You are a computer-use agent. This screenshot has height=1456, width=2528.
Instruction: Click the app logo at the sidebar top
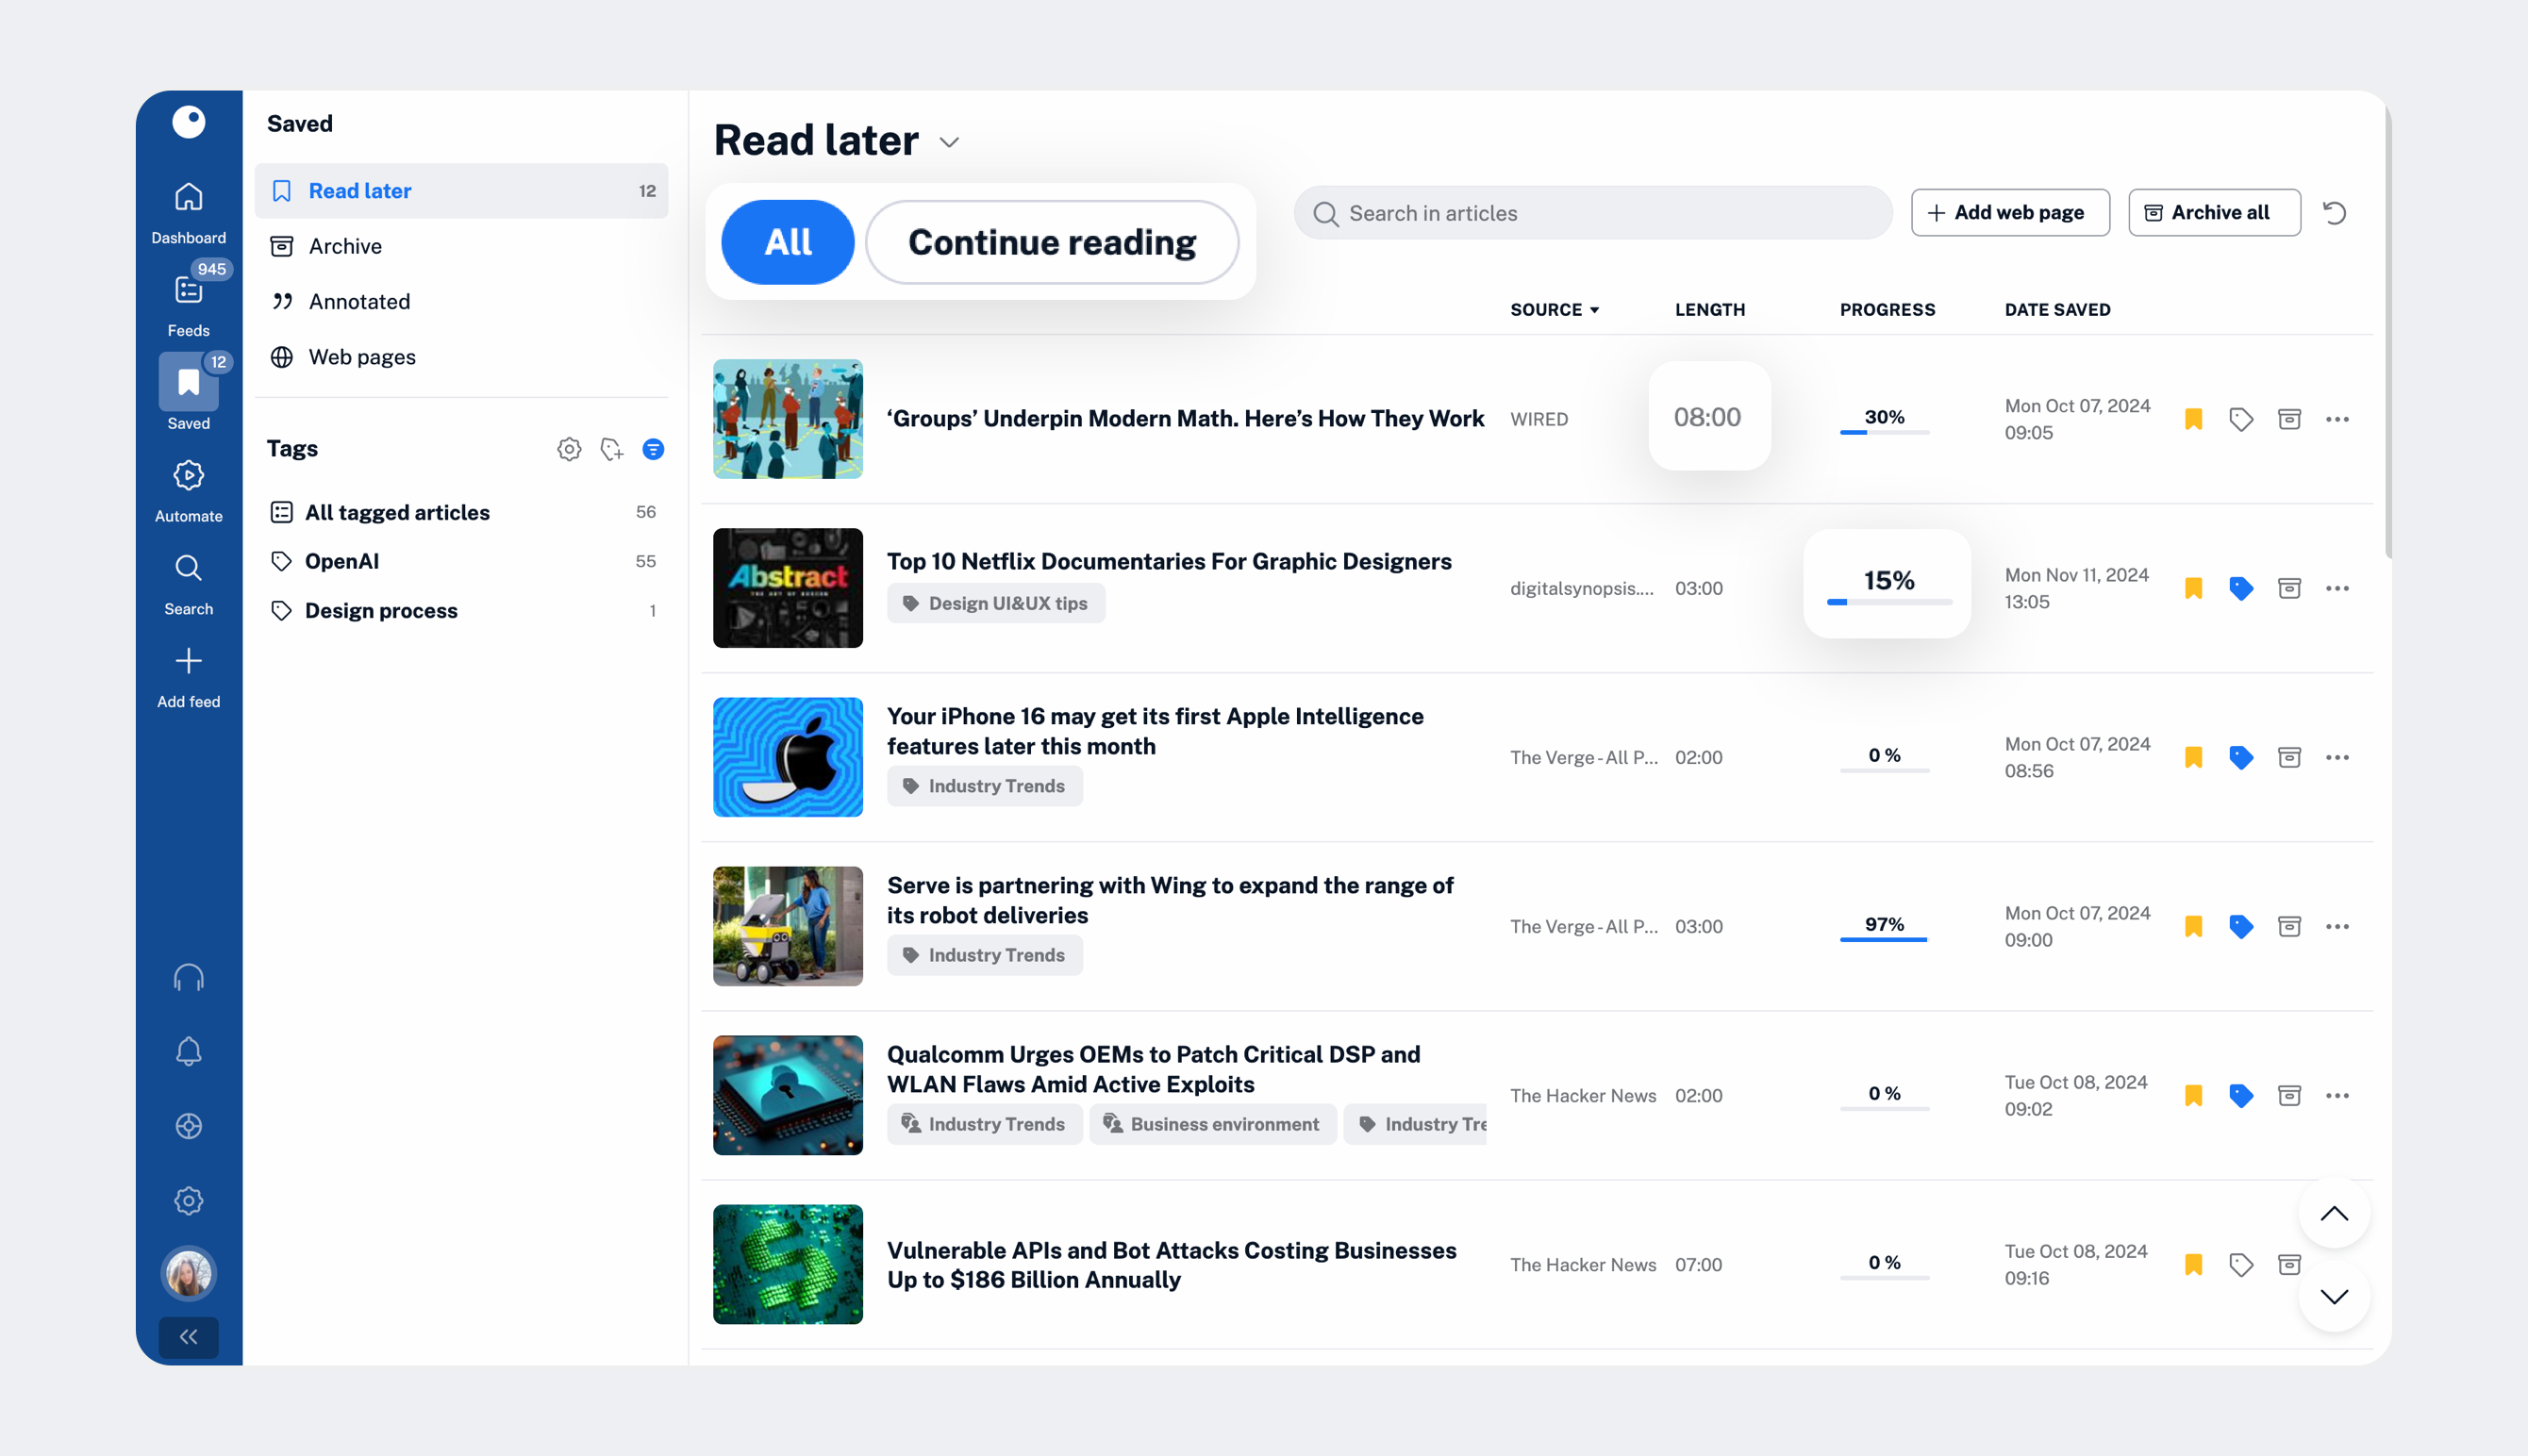[188, 122]
